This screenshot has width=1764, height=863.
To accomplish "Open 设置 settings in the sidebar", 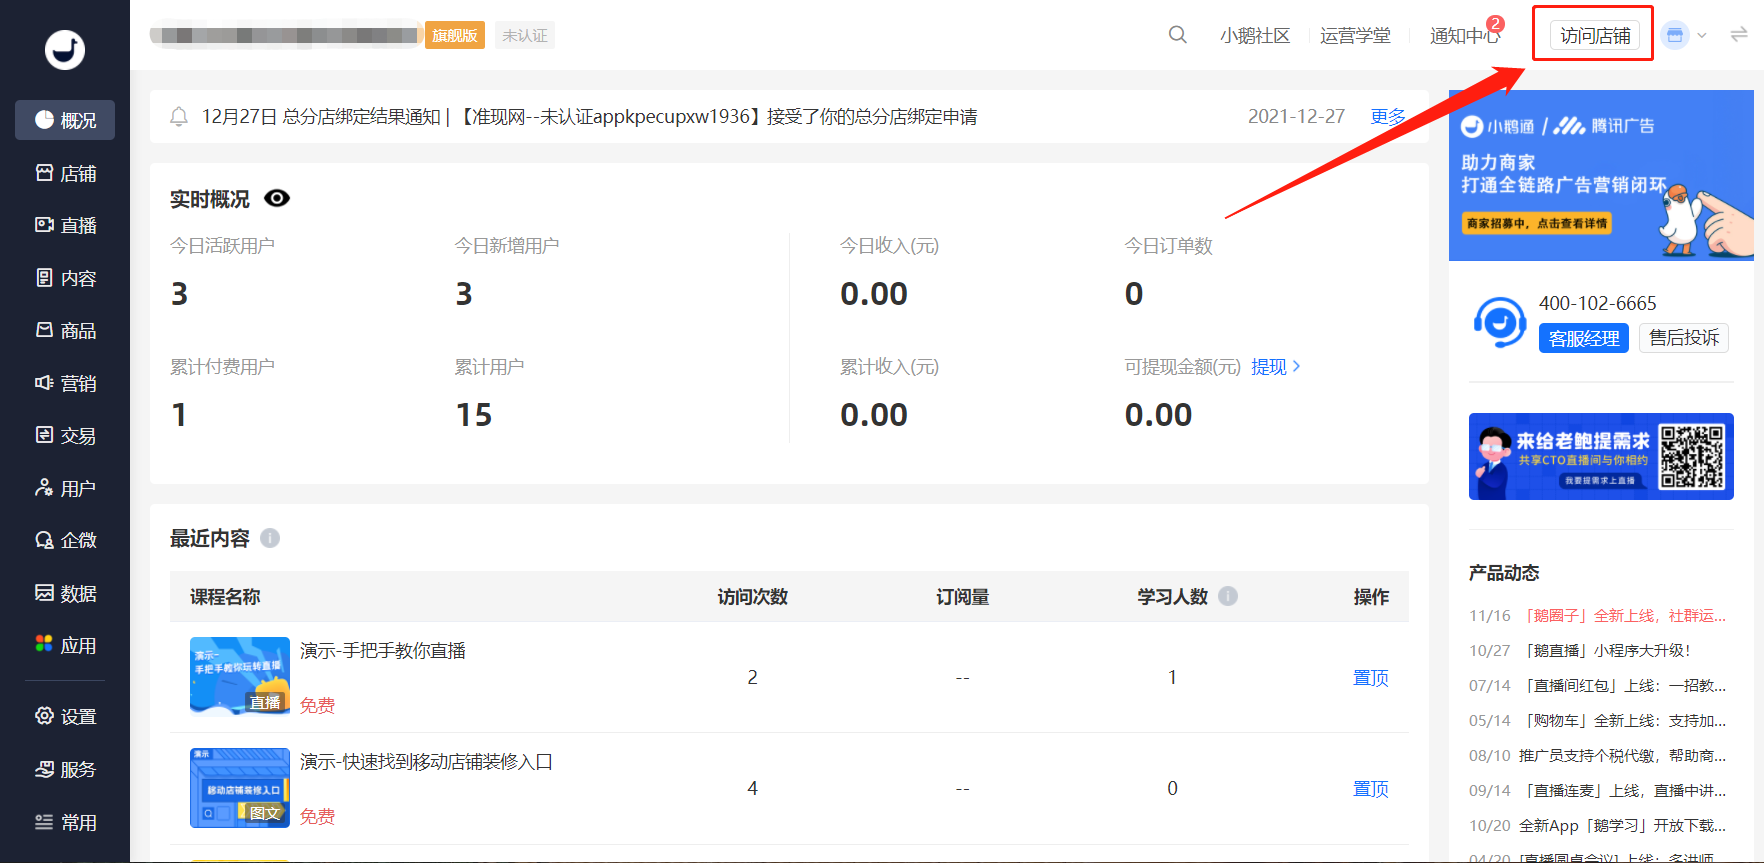I will [66, 716].
